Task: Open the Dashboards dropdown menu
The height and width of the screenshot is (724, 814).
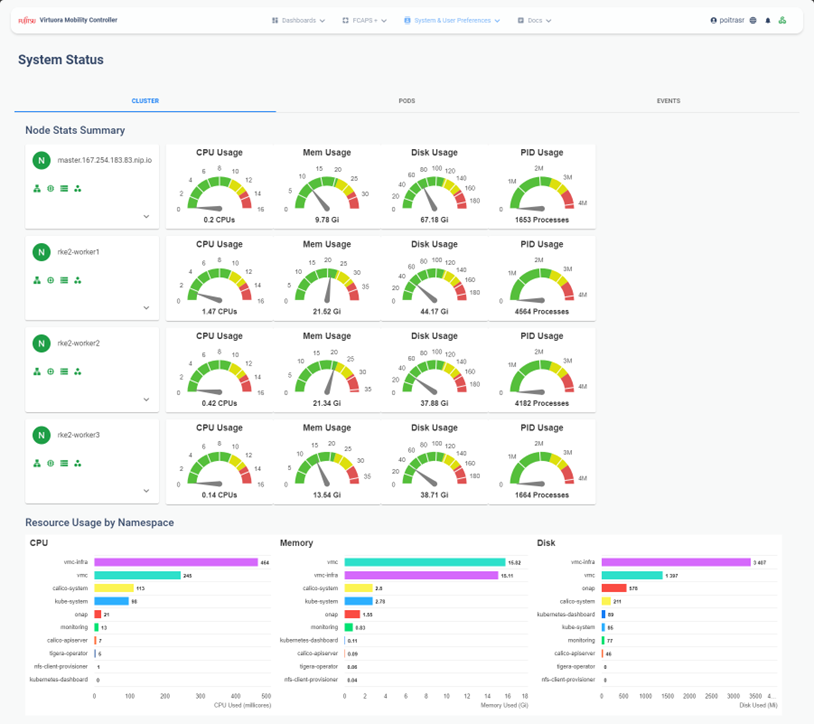Action: point(298,20)
